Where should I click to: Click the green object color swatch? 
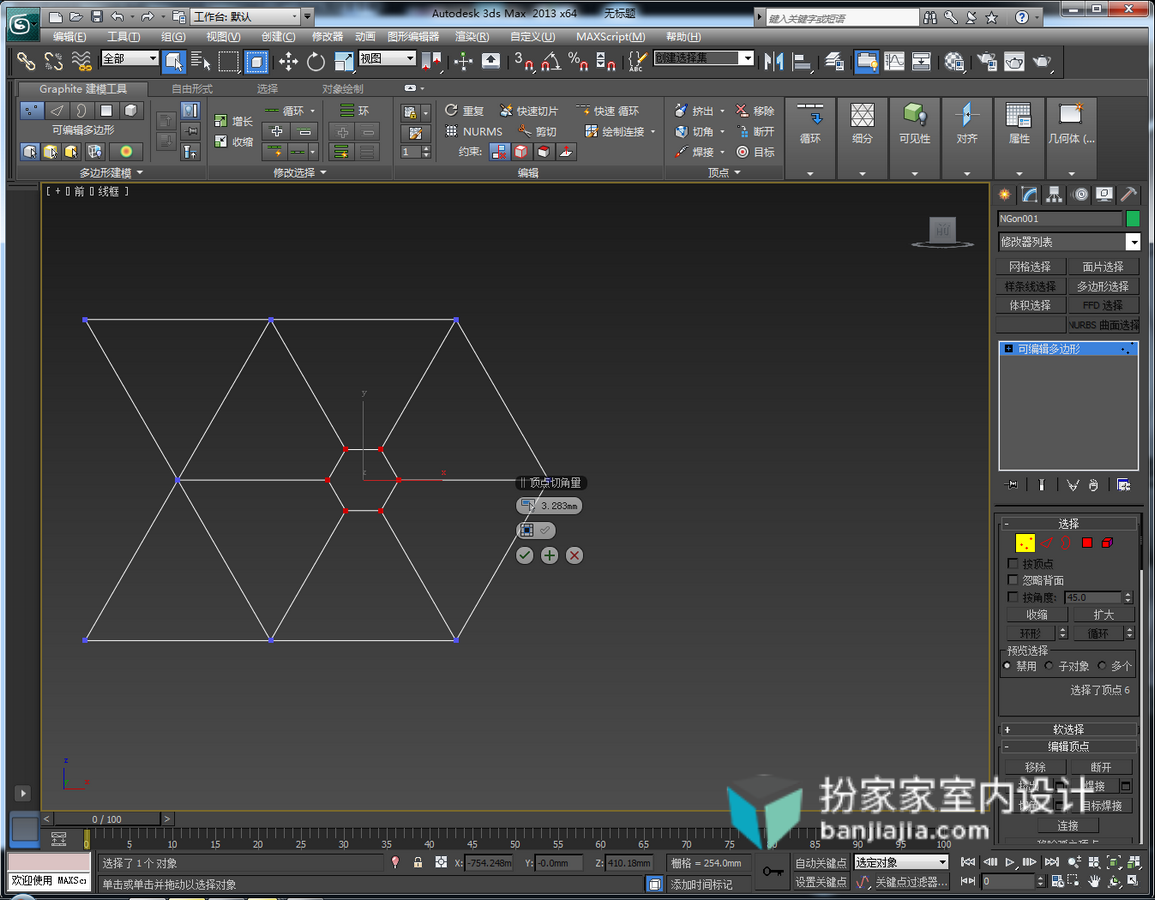1133,219
